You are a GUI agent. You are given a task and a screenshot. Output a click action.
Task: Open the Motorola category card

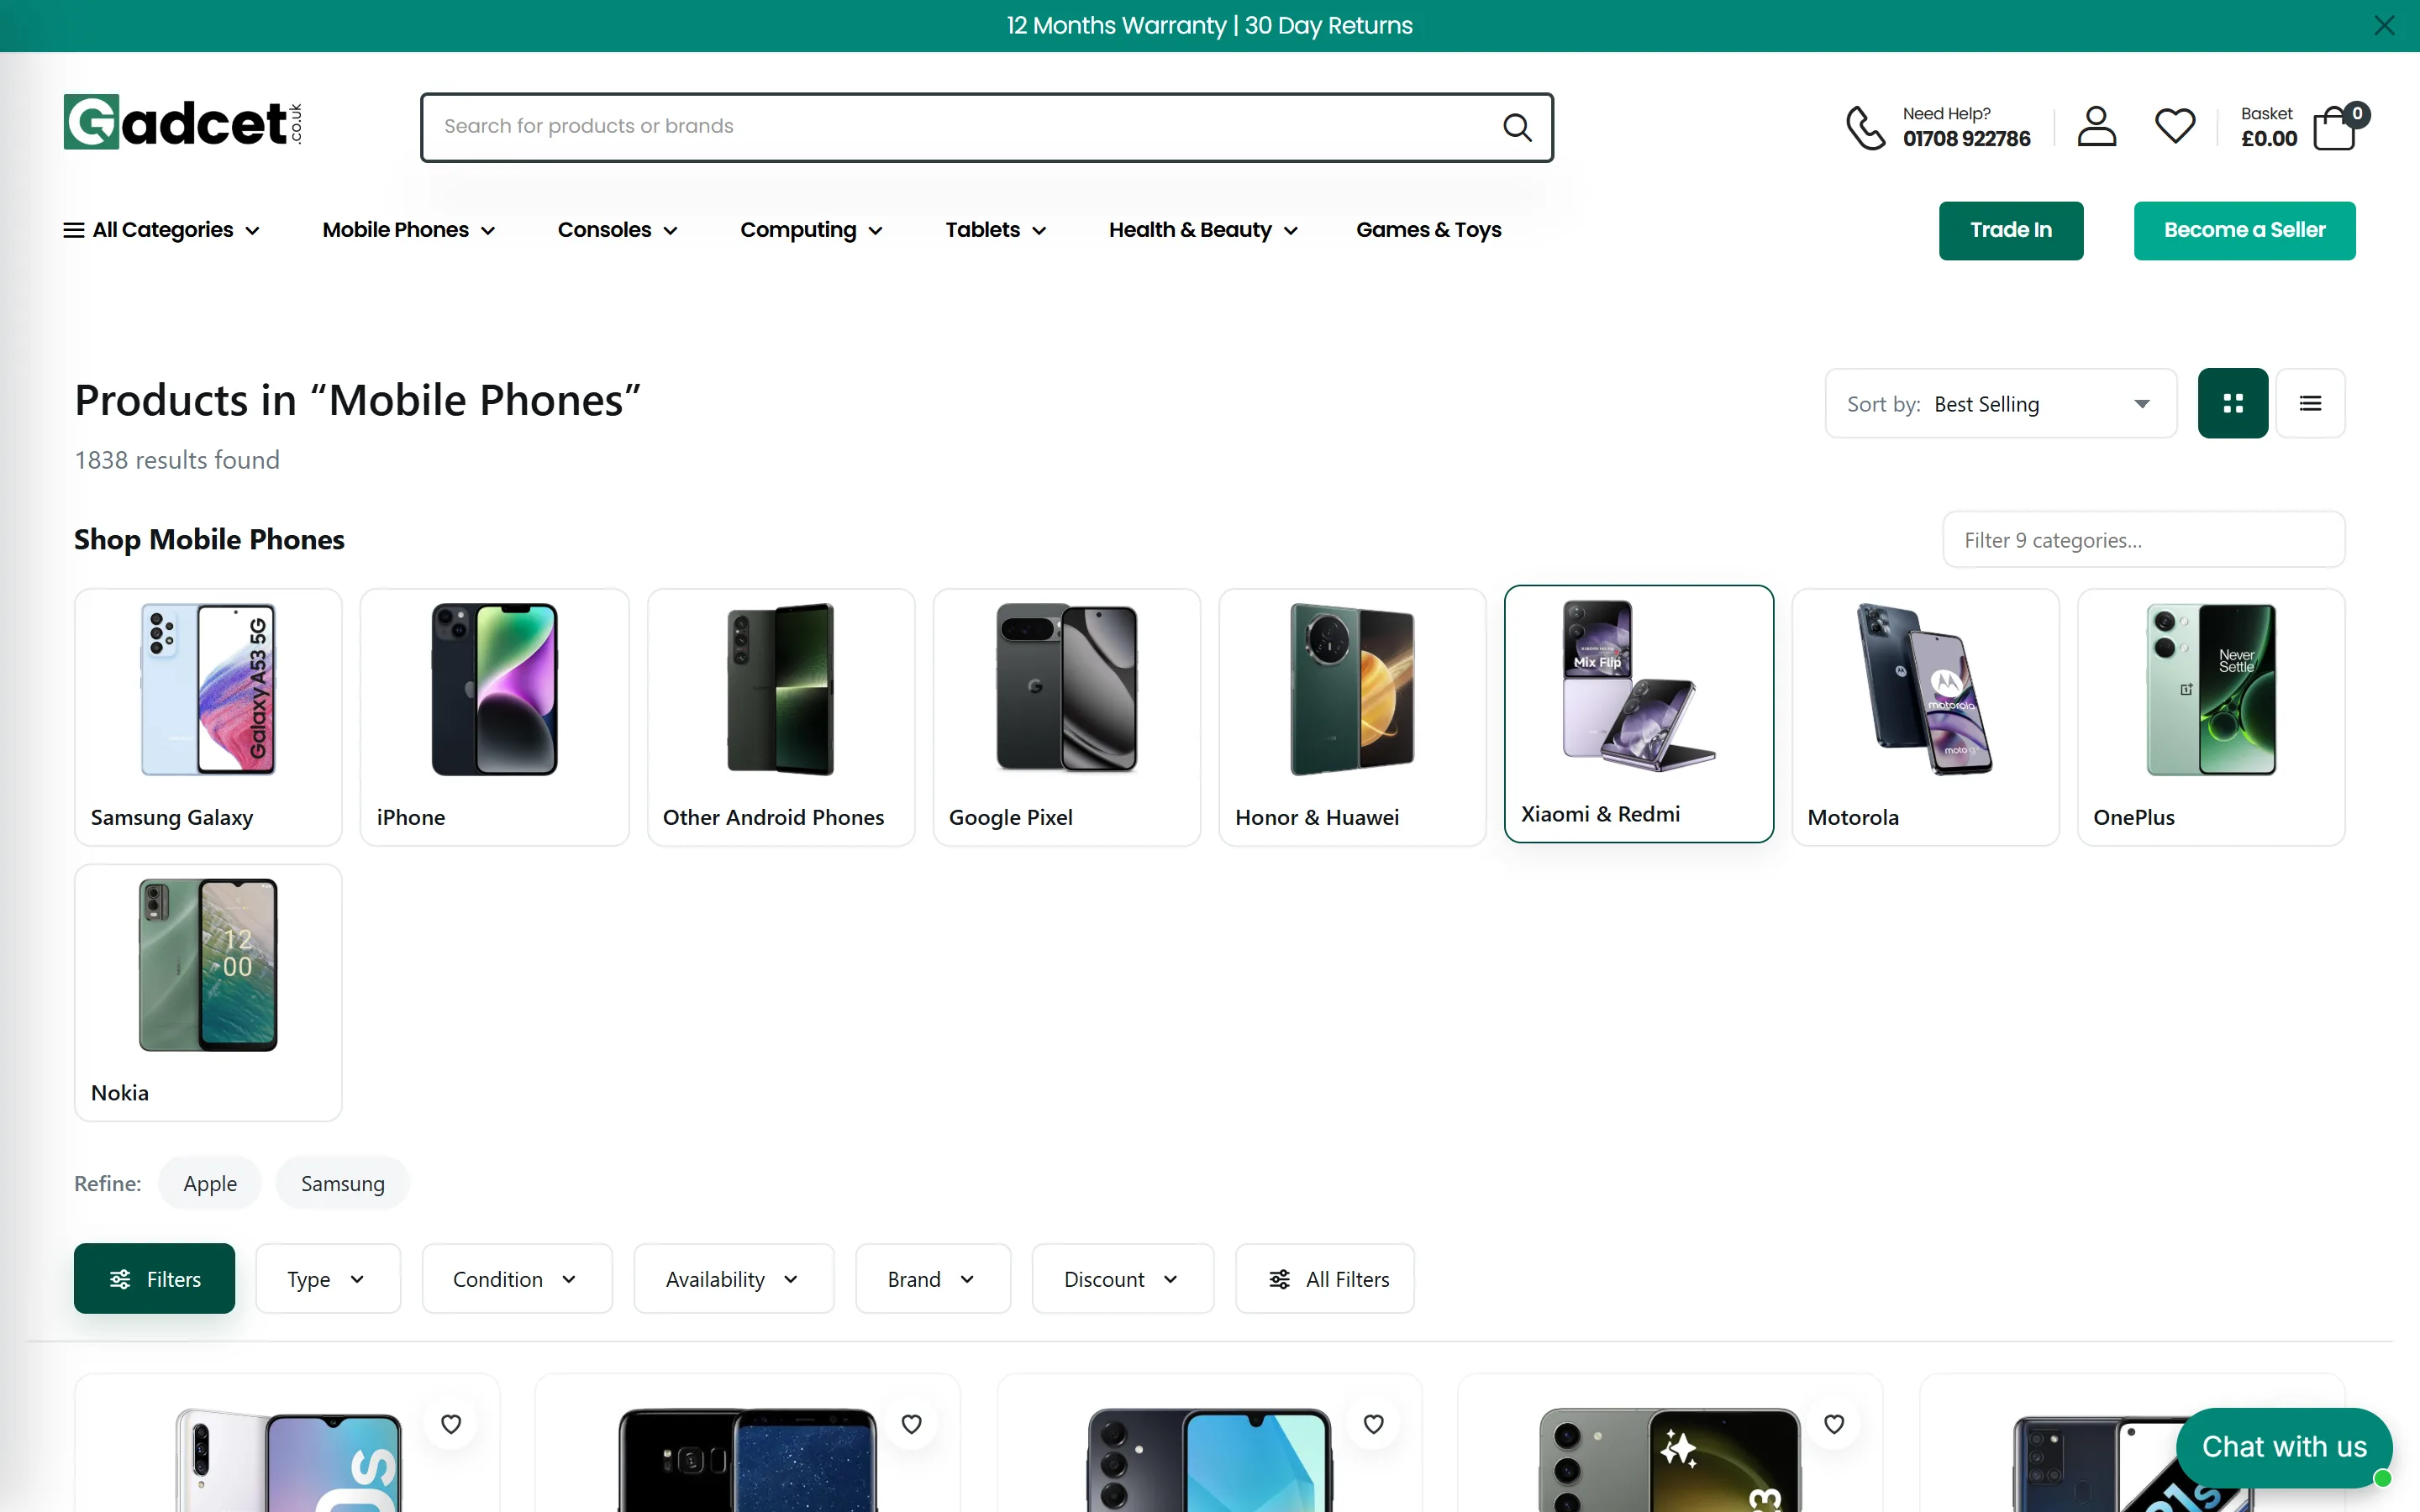pos(1924,717)
